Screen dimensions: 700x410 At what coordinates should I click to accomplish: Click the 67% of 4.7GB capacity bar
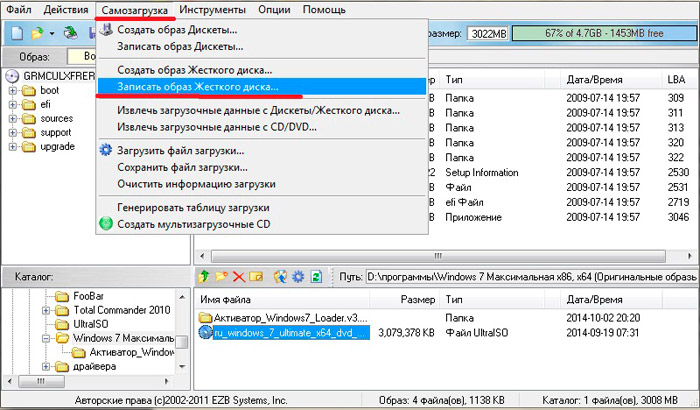(604, 33)
